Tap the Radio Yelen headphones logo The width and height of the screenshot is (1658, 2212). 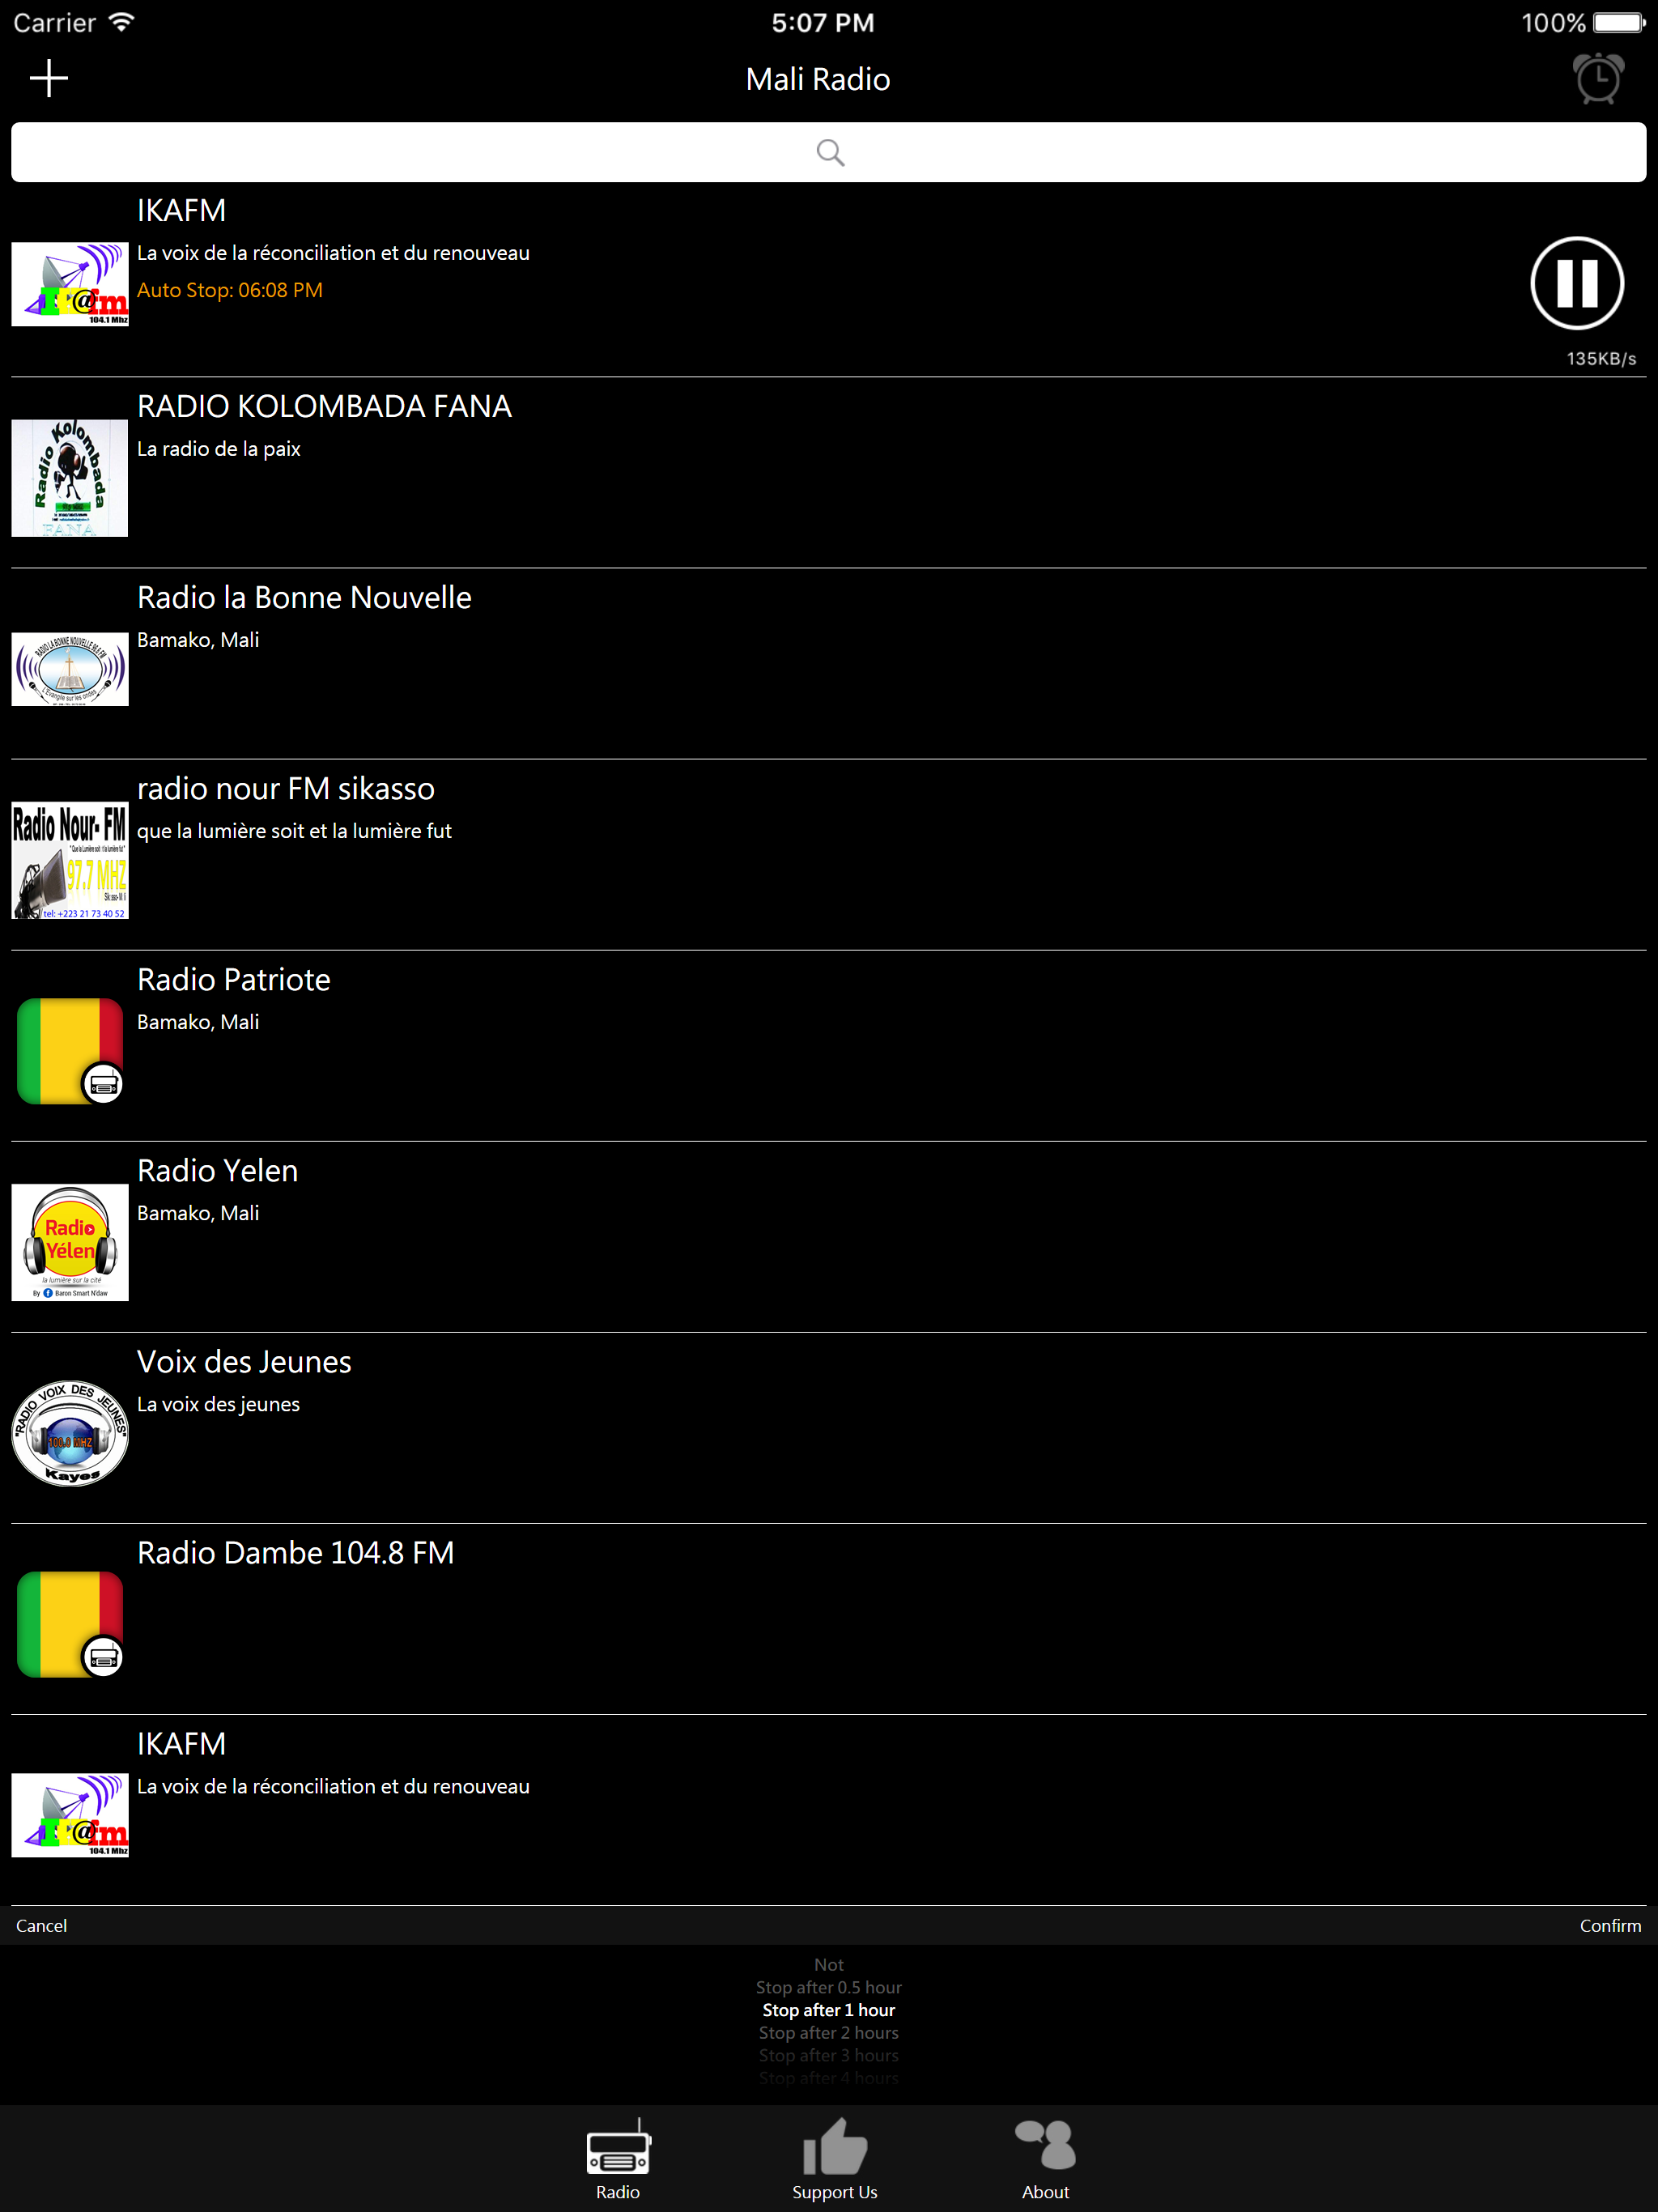[x=70, y=1242]
